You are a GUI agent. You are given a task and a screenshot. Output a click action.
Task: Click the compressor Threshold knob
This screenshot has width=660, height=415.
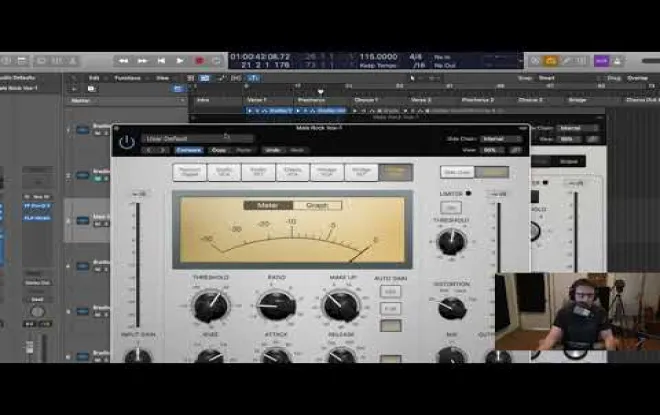point(211,306)
